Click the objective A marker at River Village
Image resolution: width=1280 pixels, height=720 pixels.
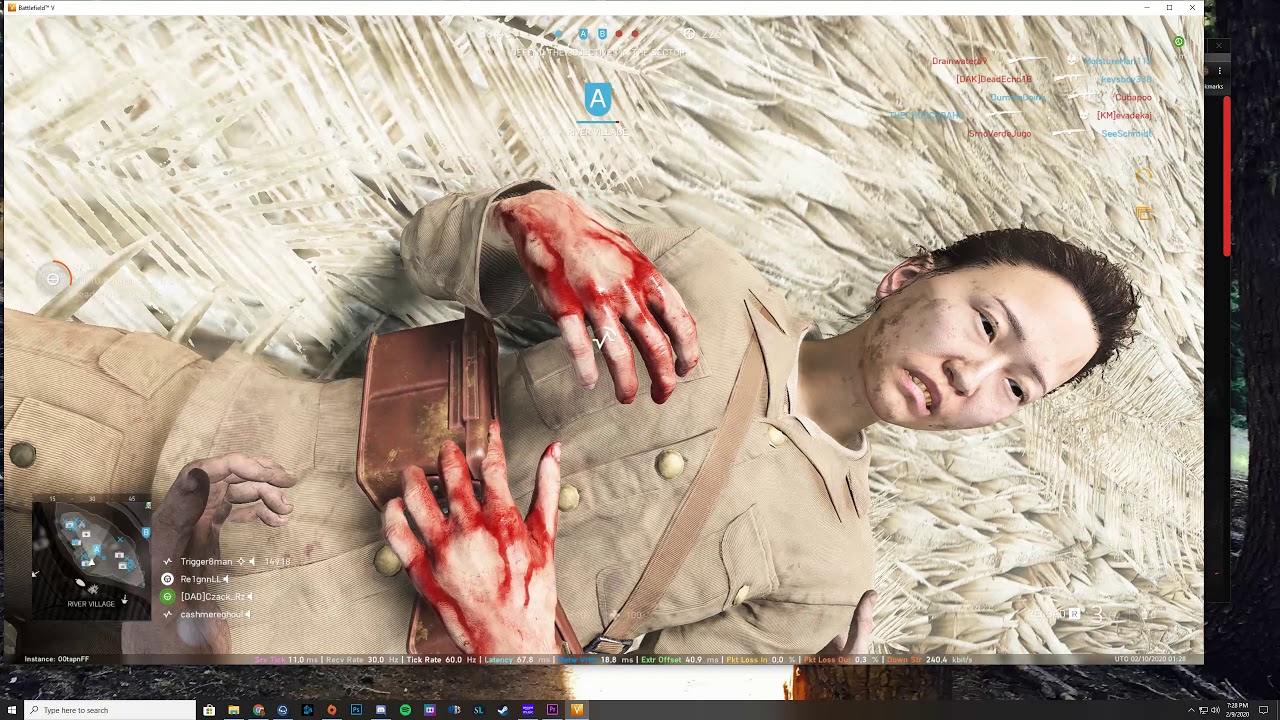[597, 99]
